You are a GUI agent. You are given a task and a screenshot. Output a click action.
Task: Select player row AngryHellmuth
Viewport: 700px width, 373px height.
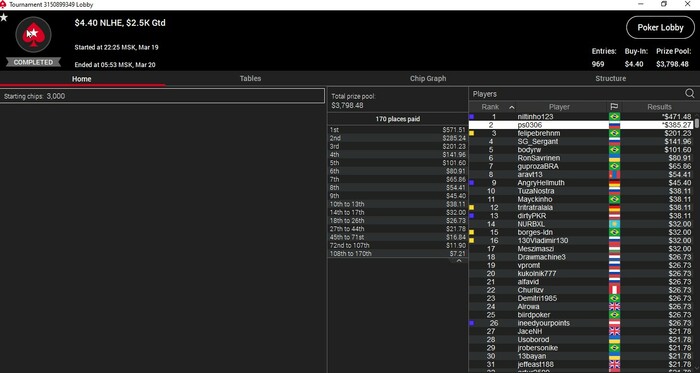582,183
